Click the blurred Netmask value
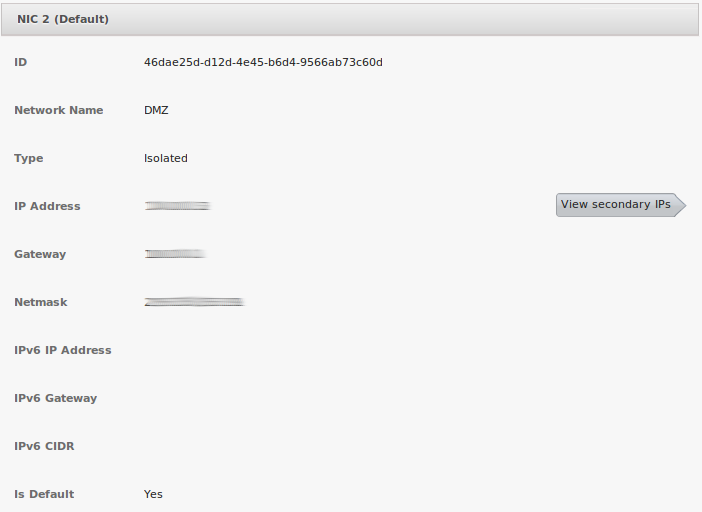702x512 pixels. point(194,301)
